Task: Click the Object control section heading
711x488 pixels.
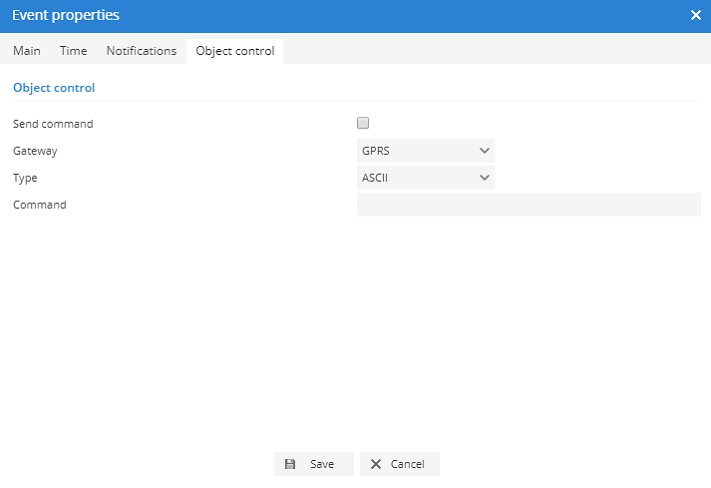Action: (x=54, y=88)
